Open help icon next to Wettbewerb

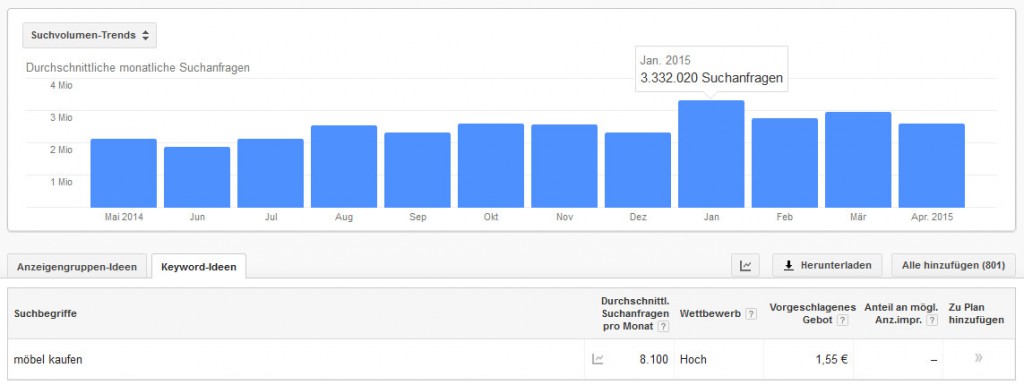click(751, 314)
